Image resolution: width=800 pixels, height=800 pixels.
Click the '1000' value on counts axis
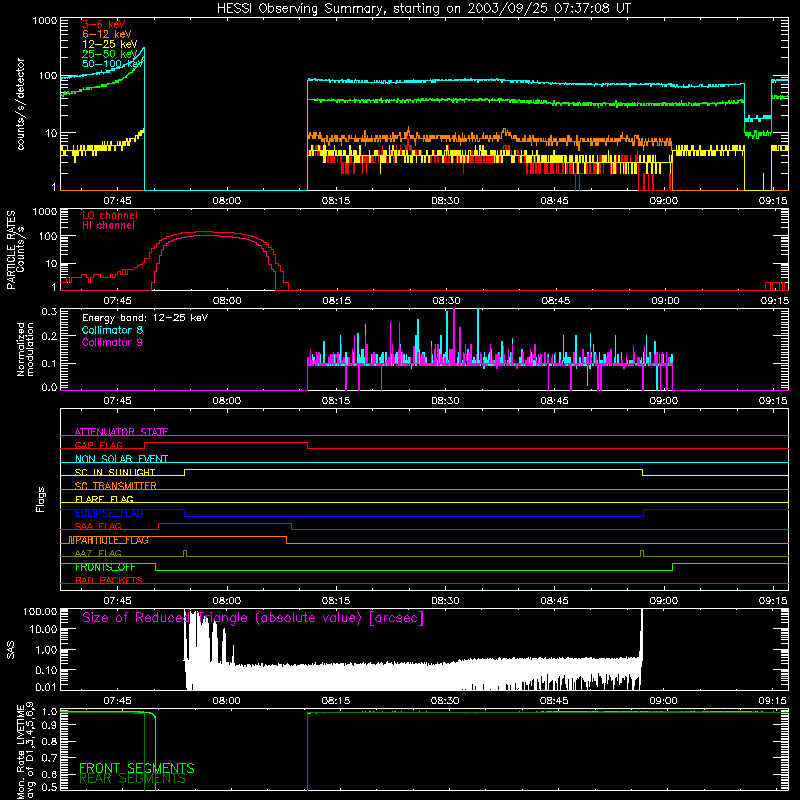44,21
